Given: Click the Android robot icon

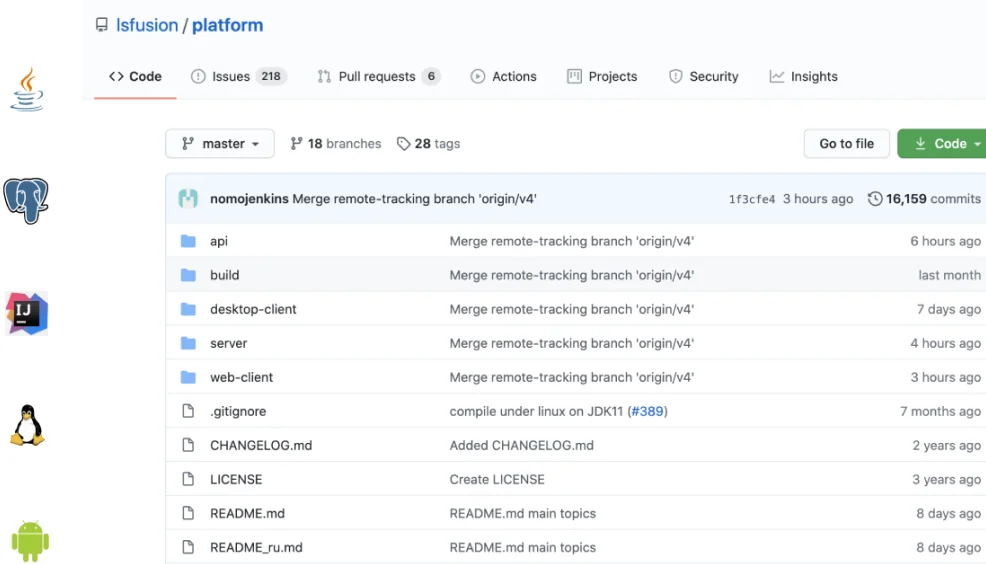Looking at the screenshot, I should tap(30, 541).
